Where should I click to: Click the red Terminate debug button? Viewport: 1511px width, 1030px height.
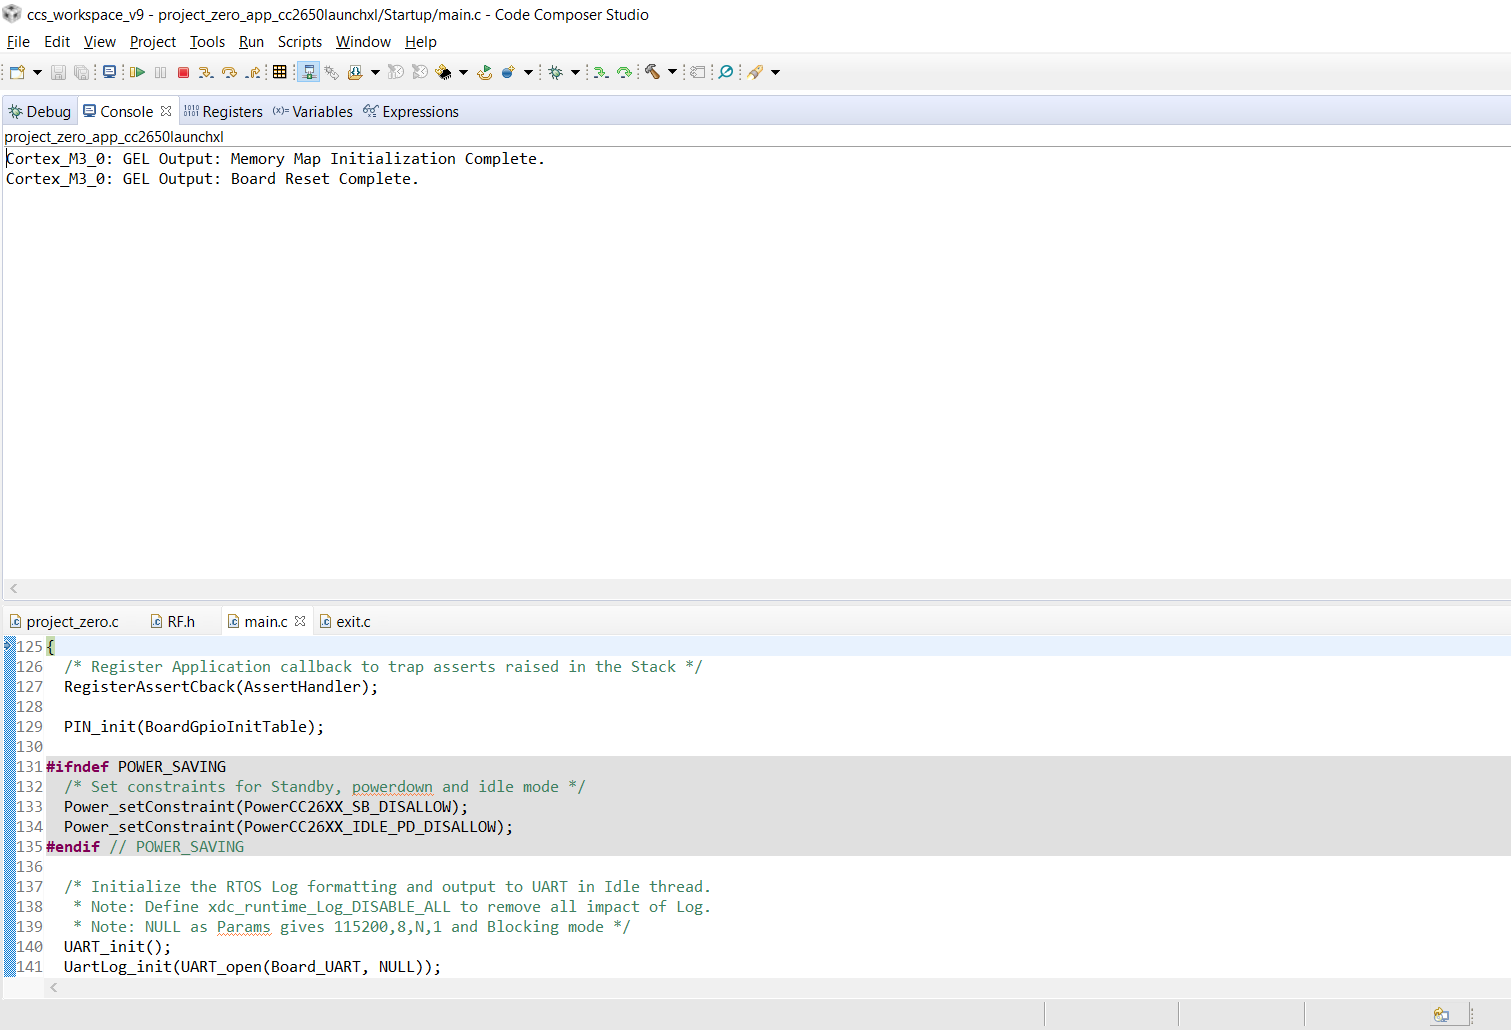coord(183,72)
